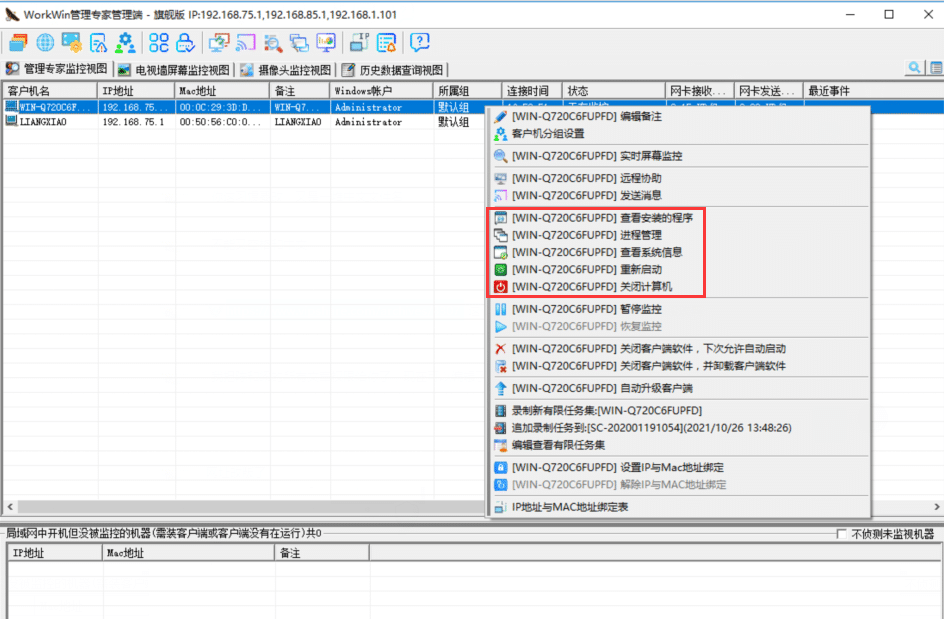
Task: Click the client list scrollbar right arrow
Action: click(x=936, y=507)
